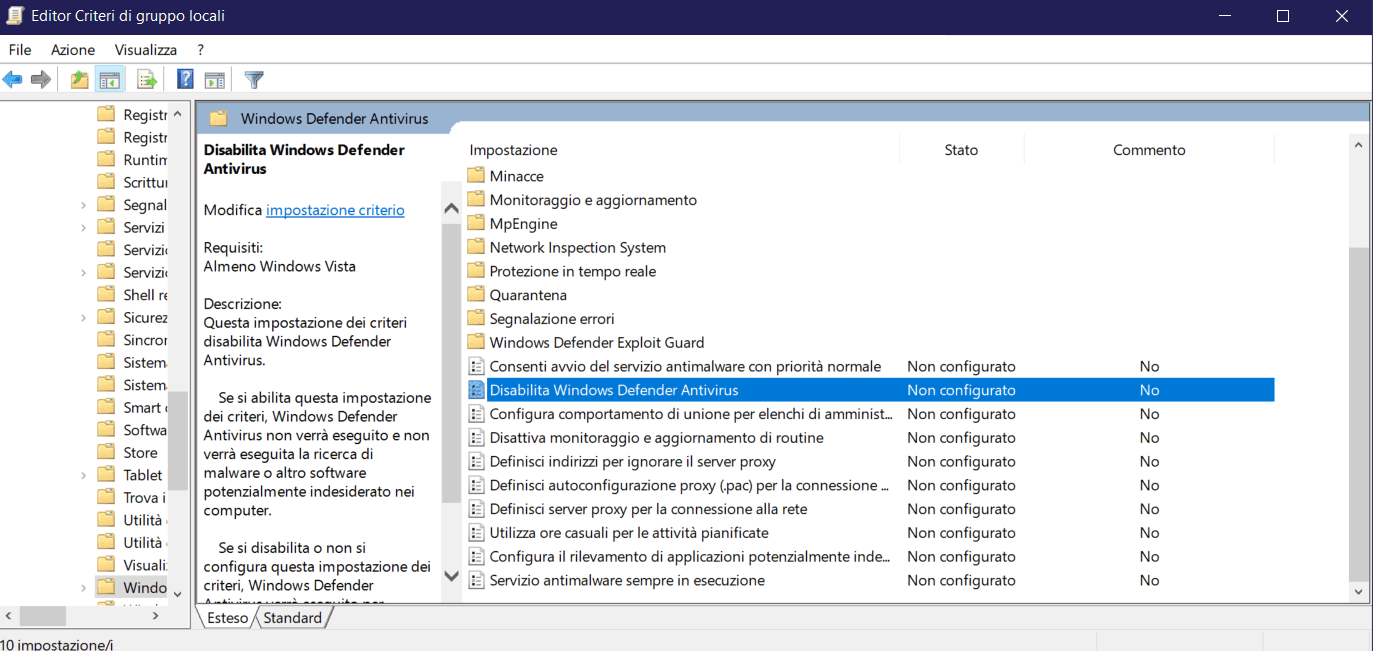Click the description pane scroll down arrow
Screen dimensions: 1373x651
451,577
